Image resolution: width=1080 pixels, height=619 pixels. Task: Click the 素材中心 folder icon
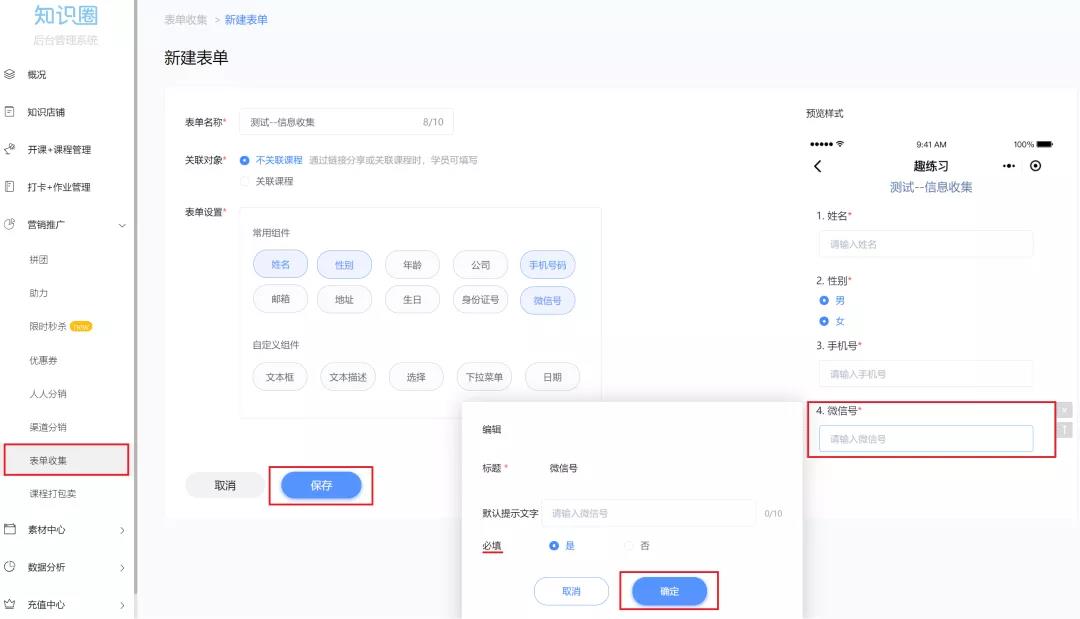(10, 529)
